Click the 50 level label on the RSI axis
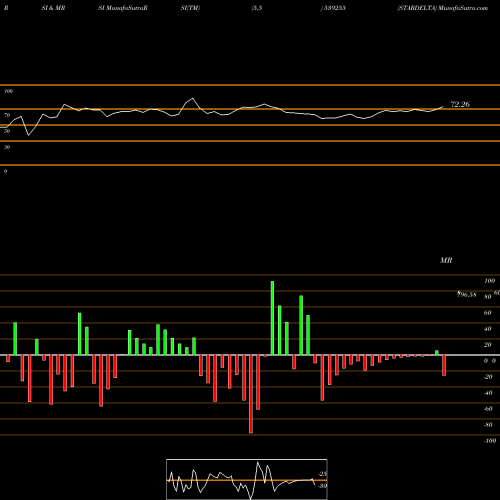Viewport: 500px width, 500px height. click(7, 131)
